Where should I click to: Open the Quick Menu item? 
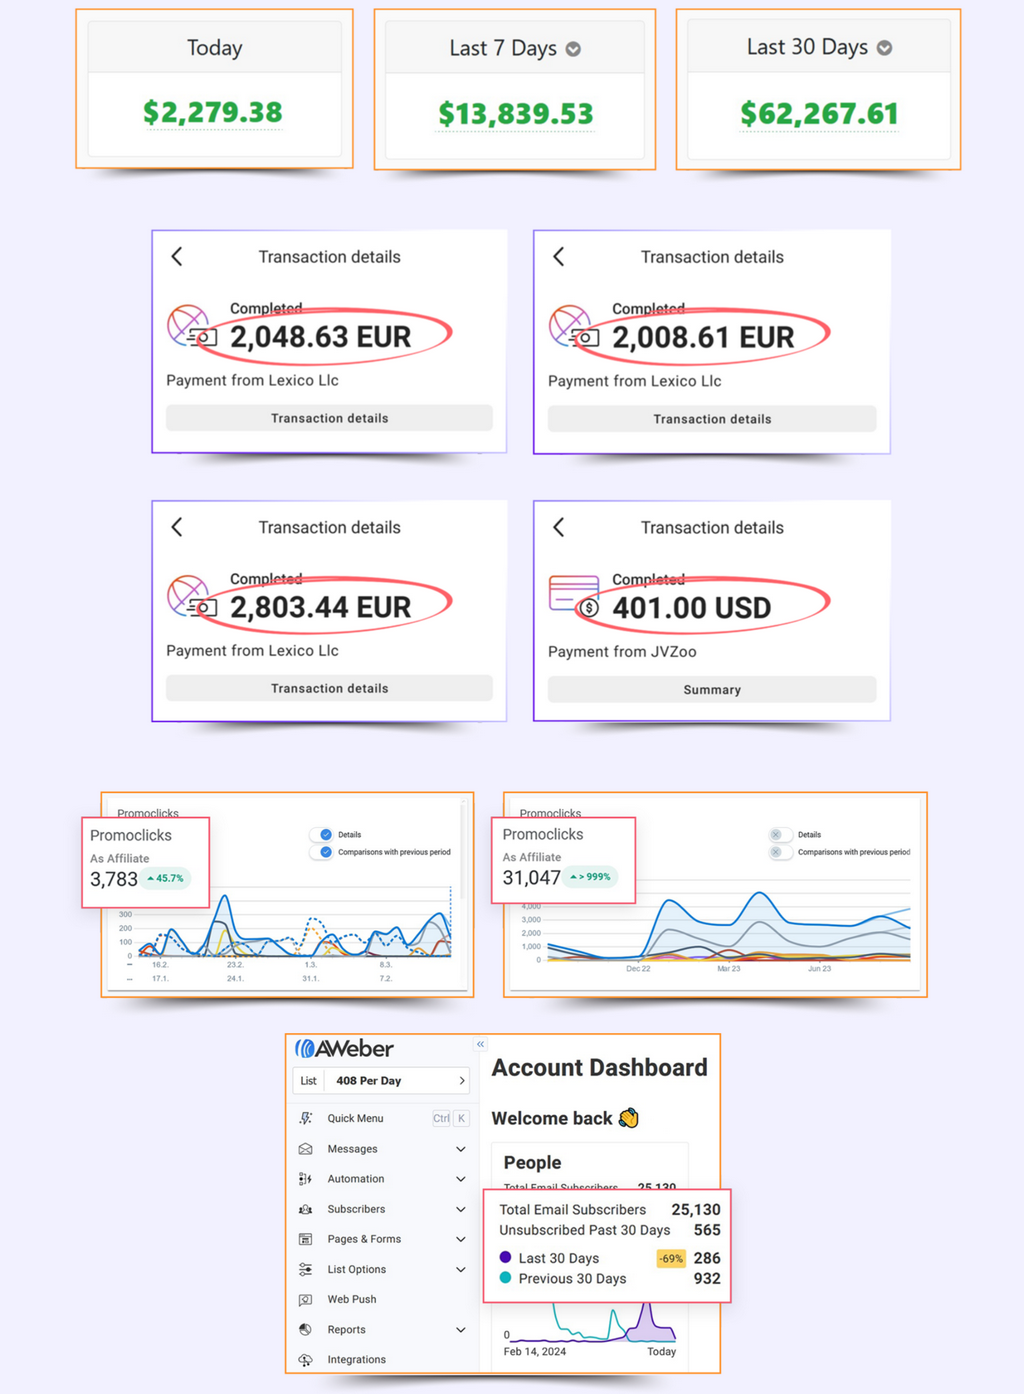click(355, 1119)
